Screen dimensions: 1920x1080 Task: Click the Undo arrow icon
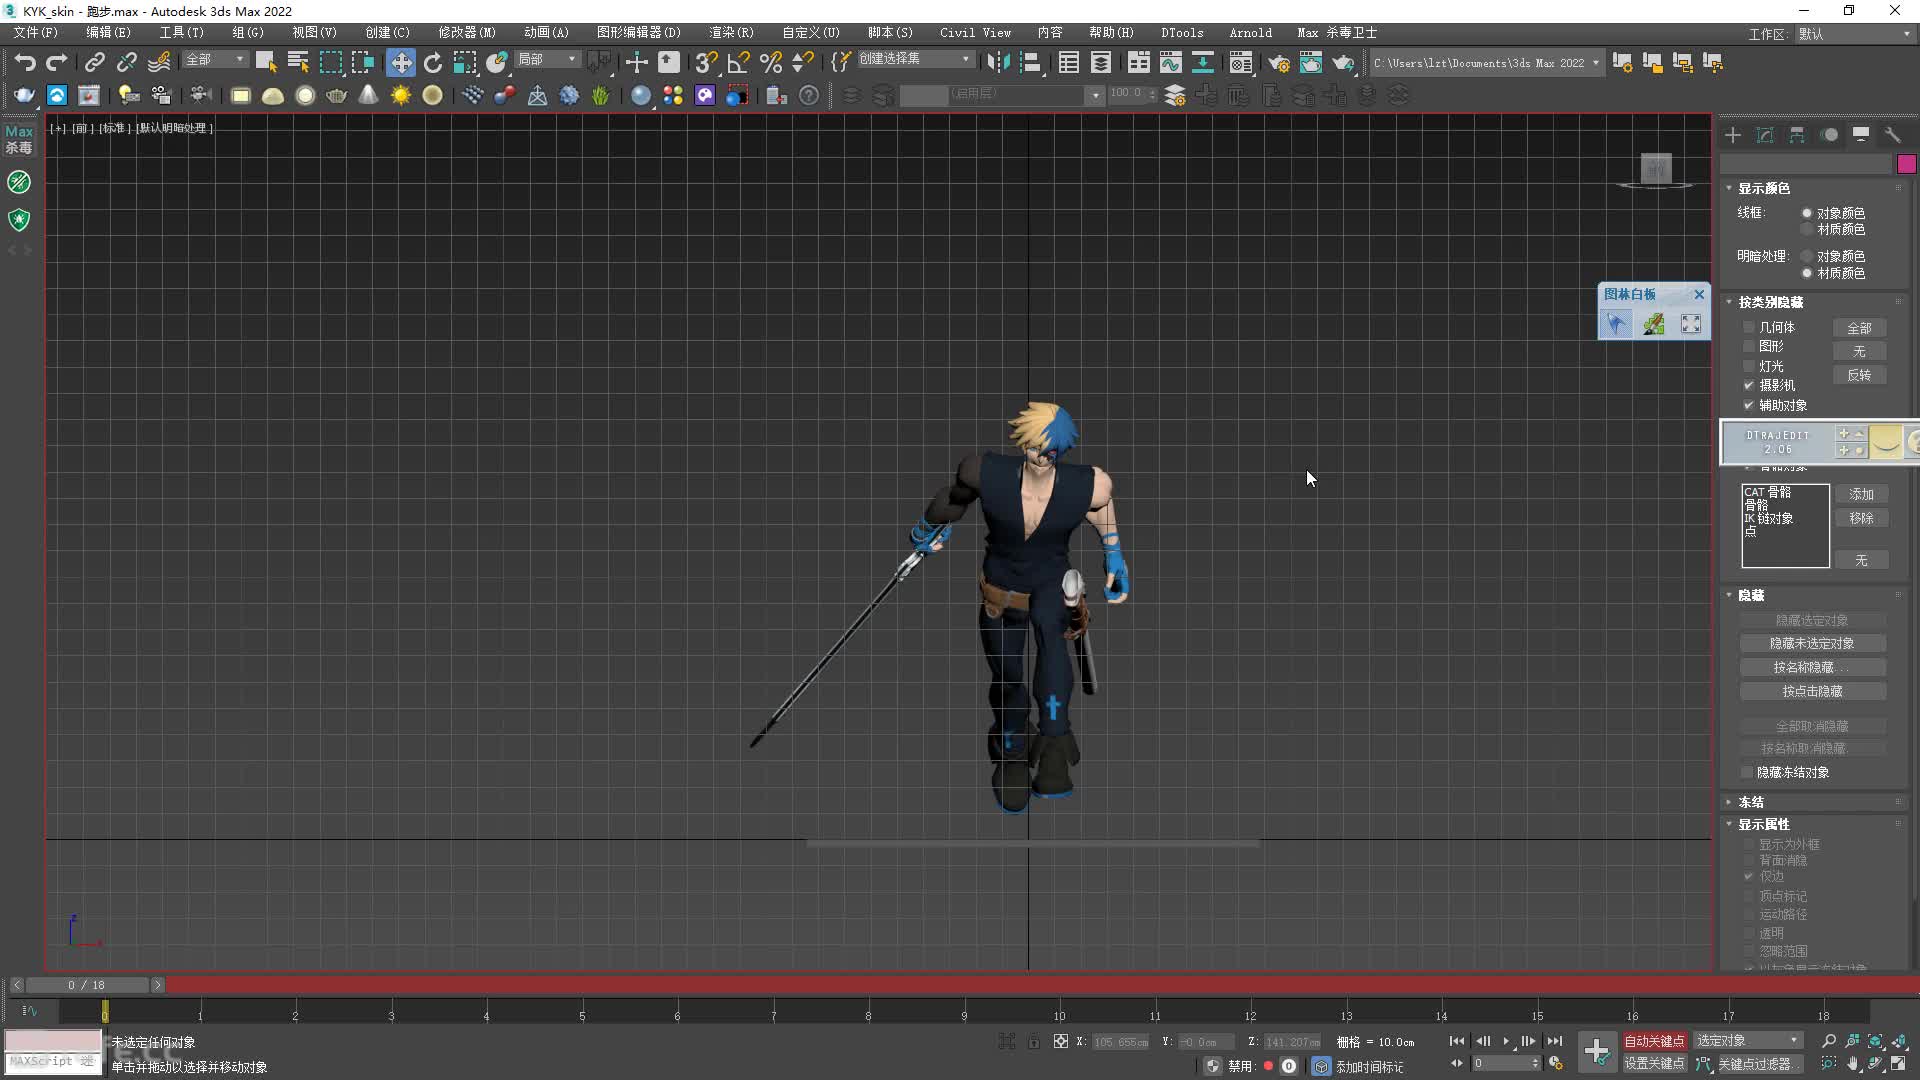(25, 62)
